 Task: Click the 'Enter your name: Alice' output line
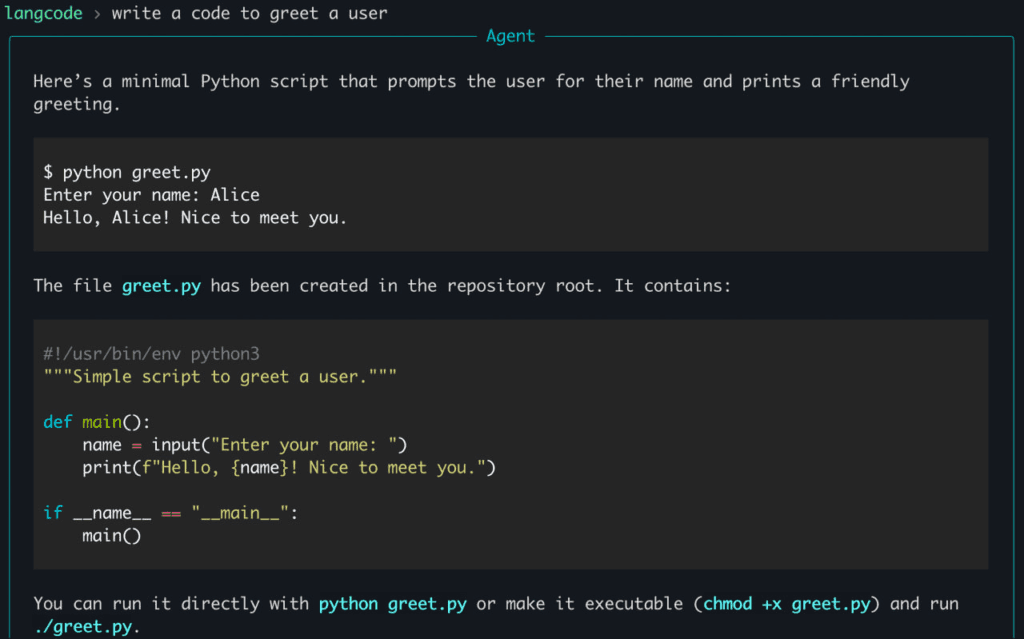pyautogui.click(x=151, y=195)
